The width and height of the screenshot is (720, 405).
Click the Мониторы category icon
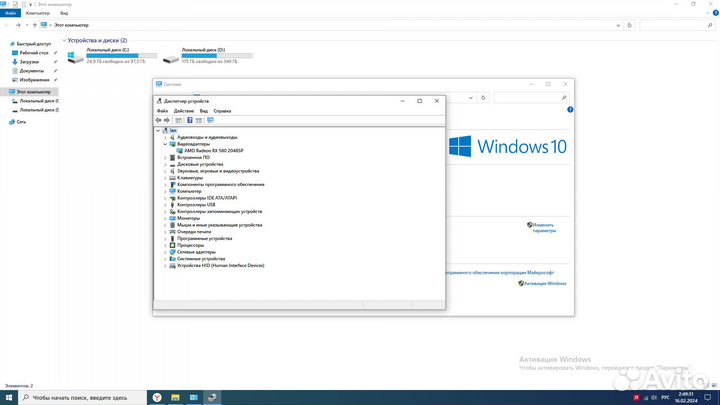(x=173, y=218)
